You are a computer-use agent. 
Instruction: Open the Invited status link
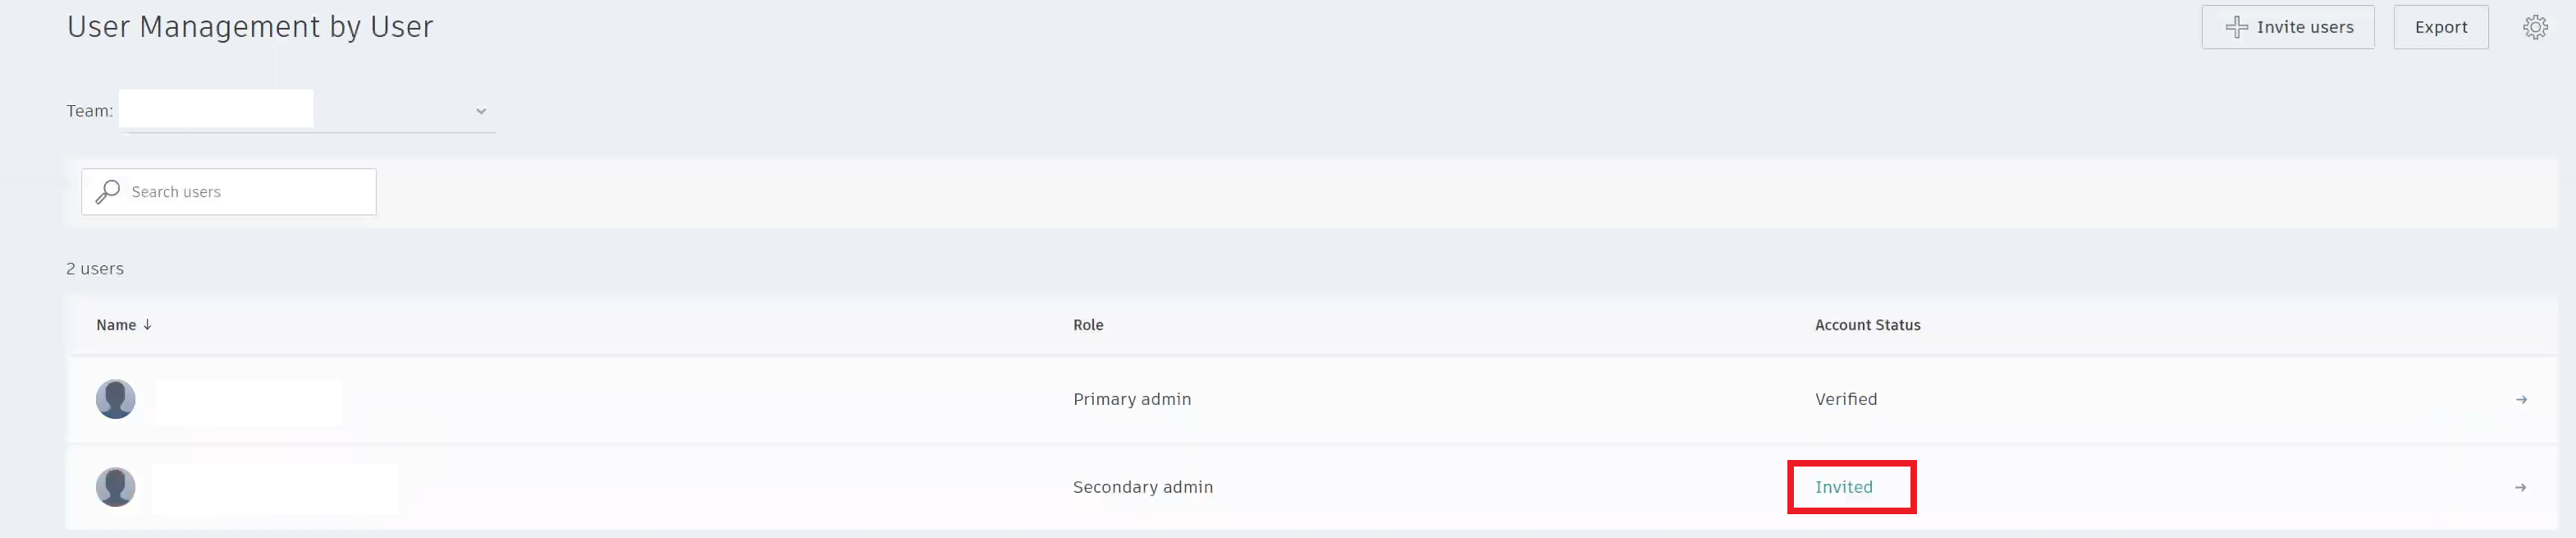pos(1844,487)
